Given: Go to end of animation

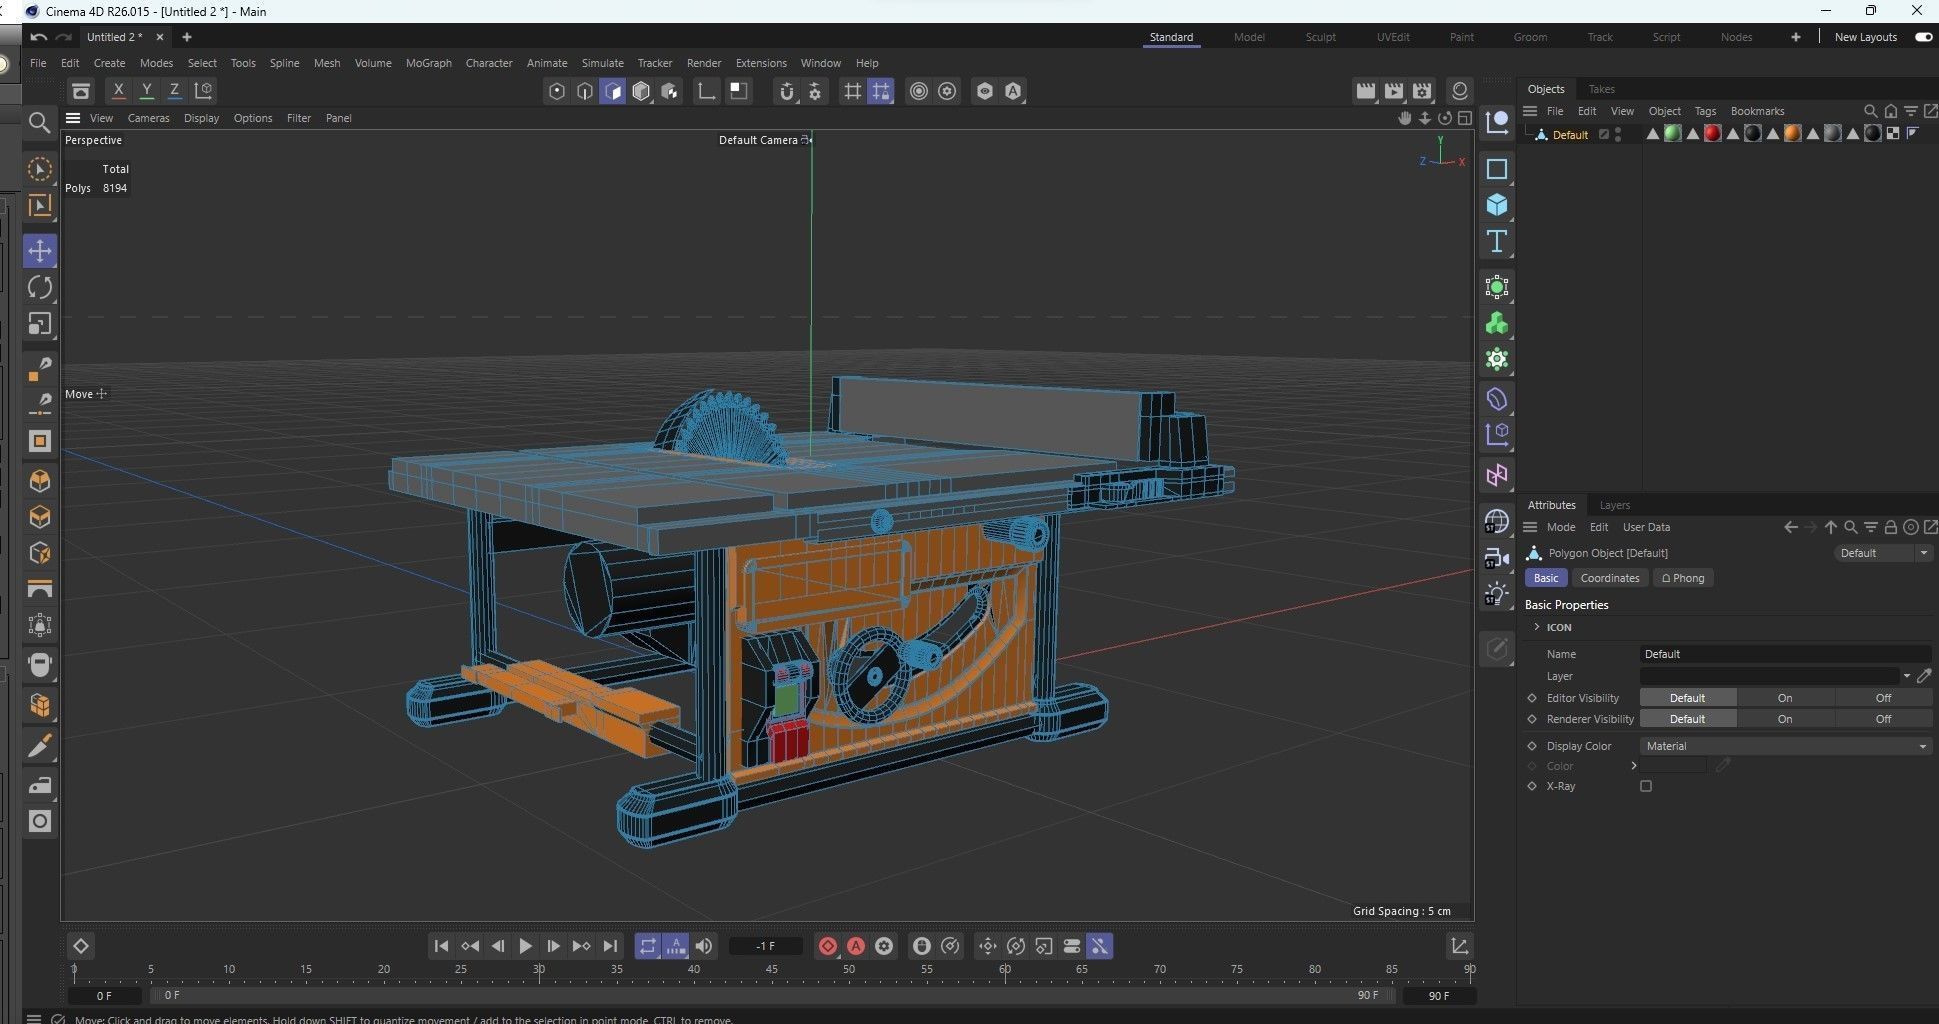Looking at the screenshot, I should coord(610,946).
